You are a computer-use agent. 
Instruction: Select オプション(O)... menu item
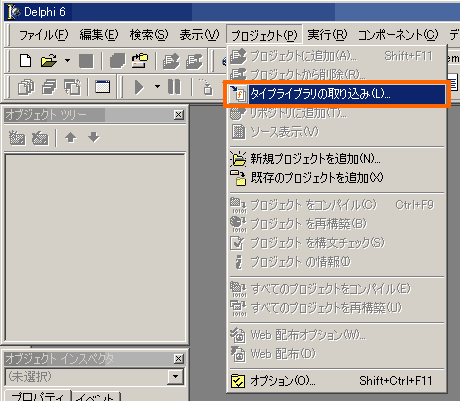pos(337,381)
